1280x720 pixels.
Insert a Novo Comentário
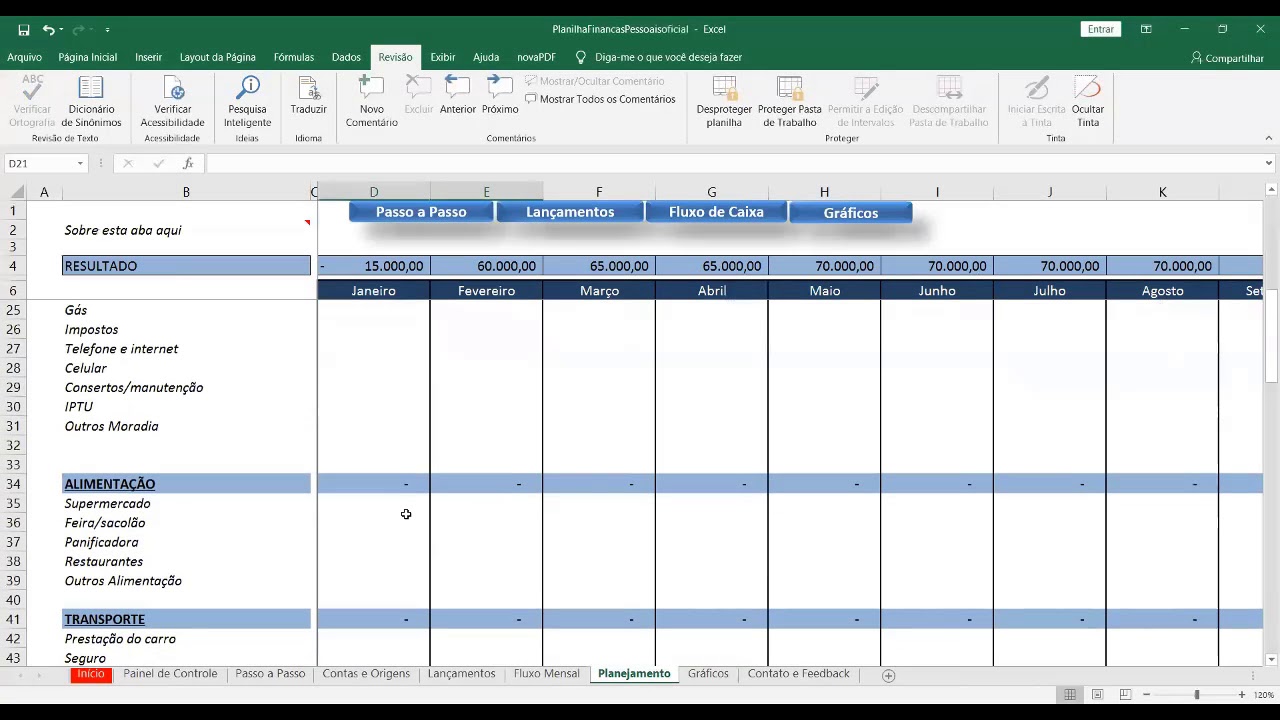(x=371, y=102)
